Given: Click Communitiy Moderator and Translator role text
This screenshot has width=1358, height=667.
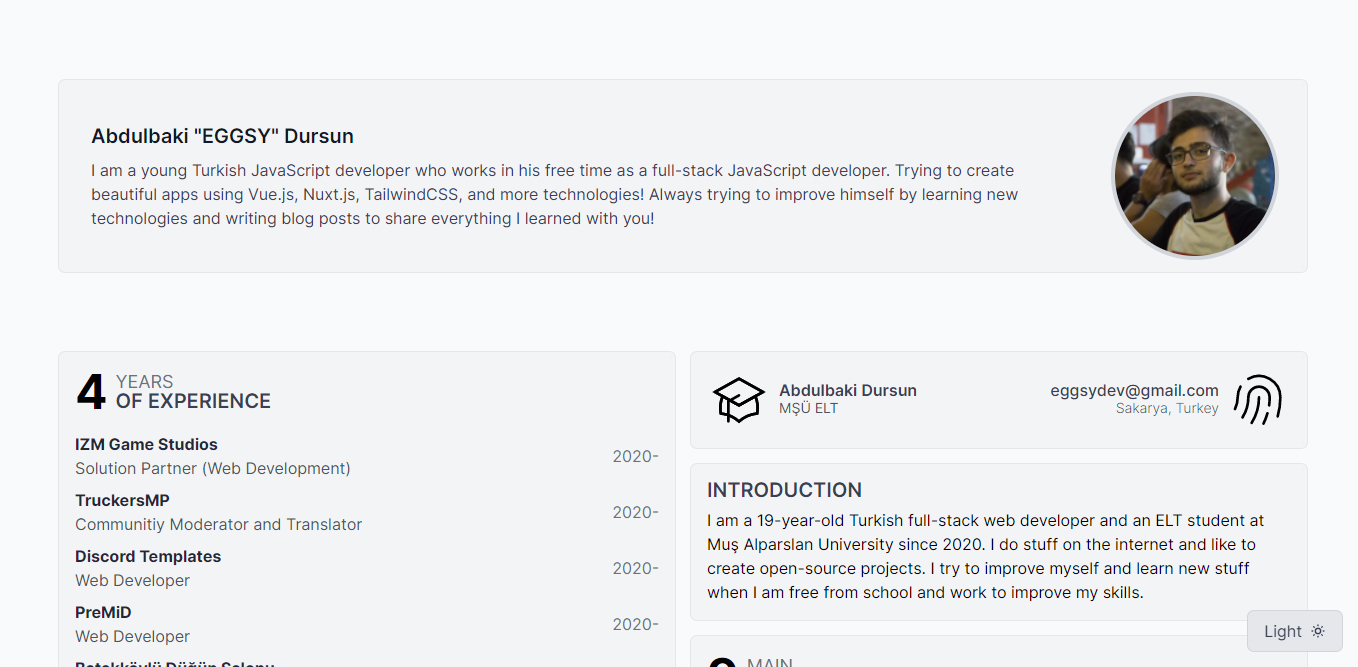Looking at the screenshot, I should pos(218,524).
